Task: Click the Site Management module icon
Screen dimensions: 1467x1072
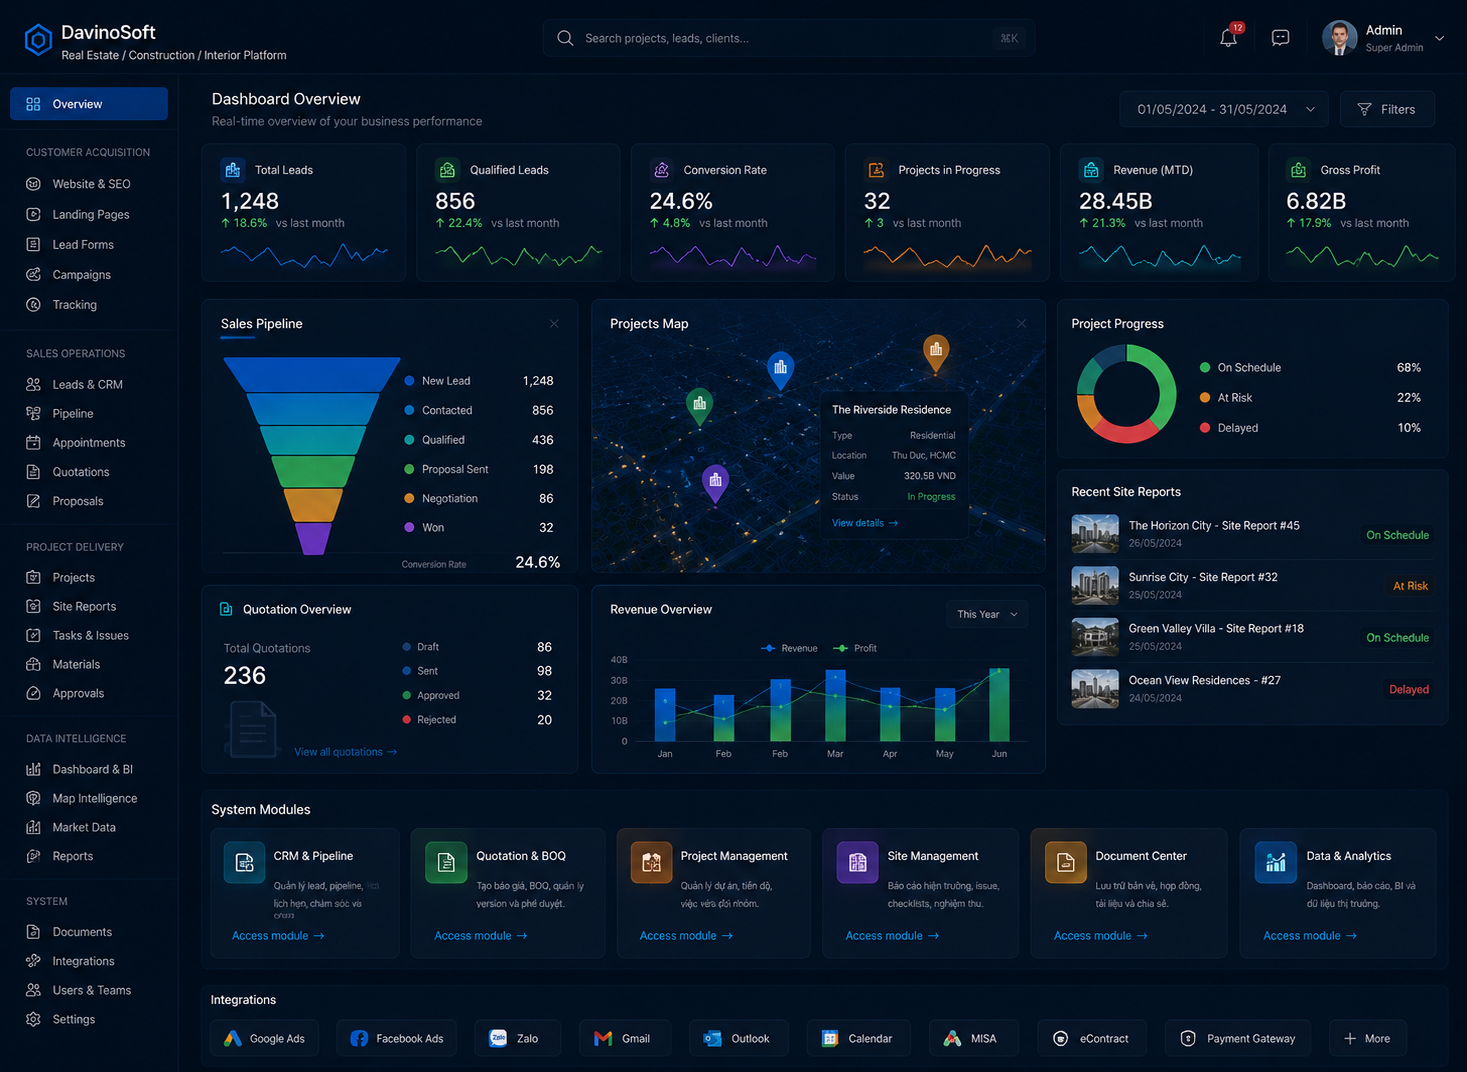Action: click(x=857, y=863)
